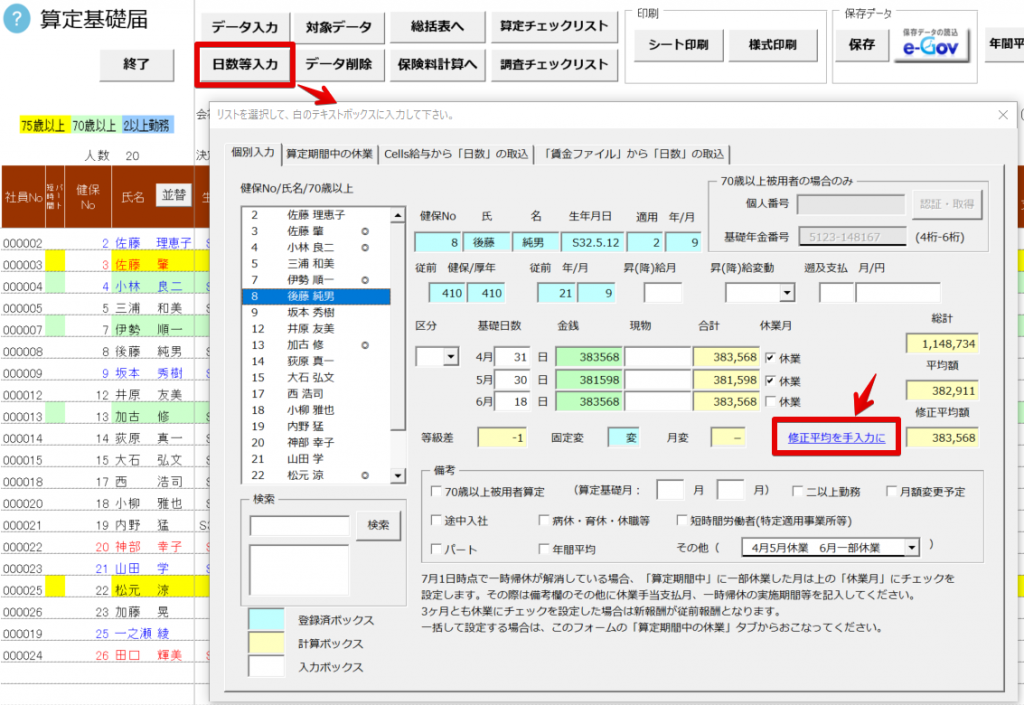Select 小林 良二 in the list

click(316, 247)
